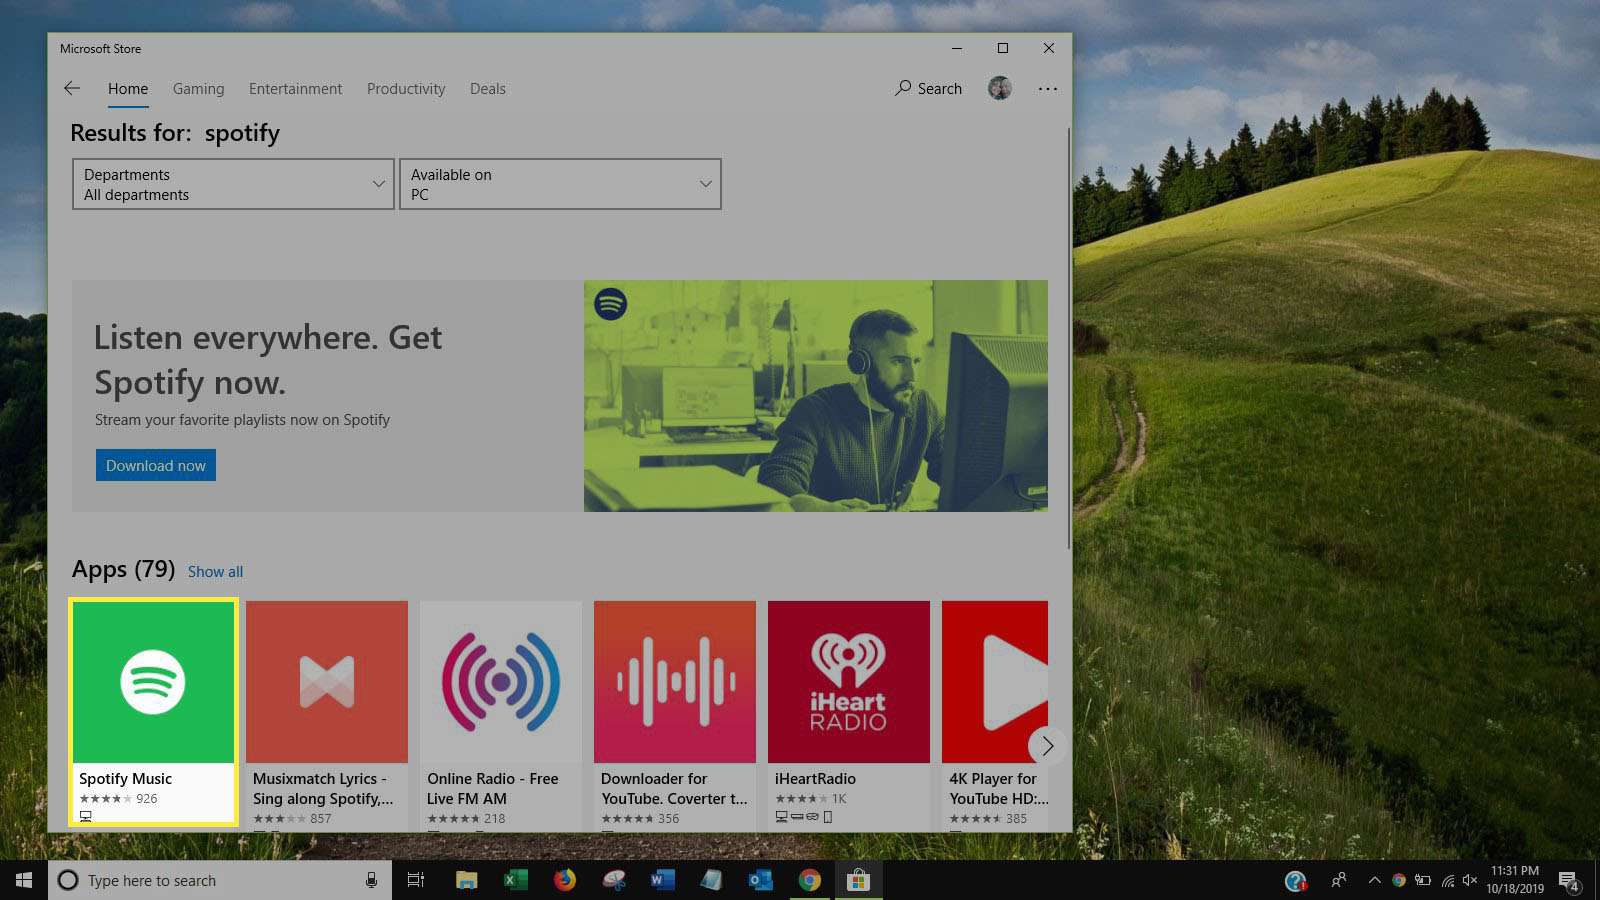This screenshot has width=1600, height=900.
Task: Click 'Stream your favorite playlists now' text
Action: point(242,420)
